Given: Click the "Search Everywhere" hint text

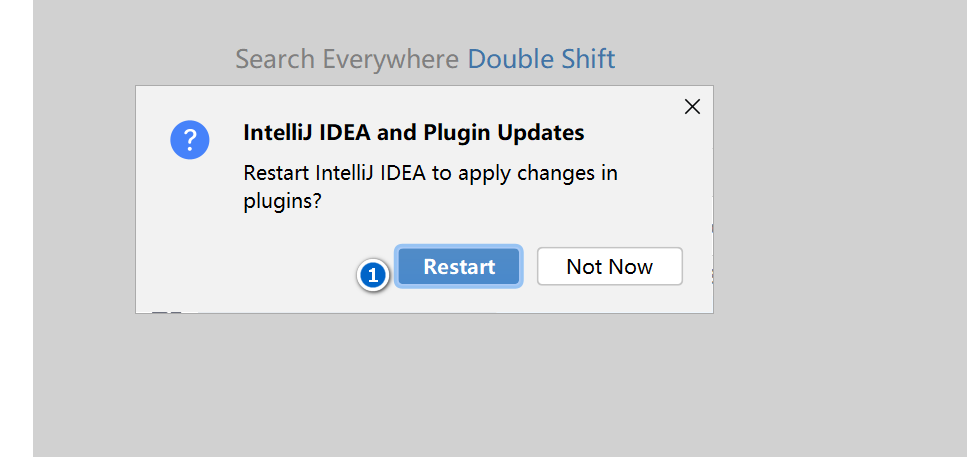Looking at the screenshot, I should click(x=348, y=59).
